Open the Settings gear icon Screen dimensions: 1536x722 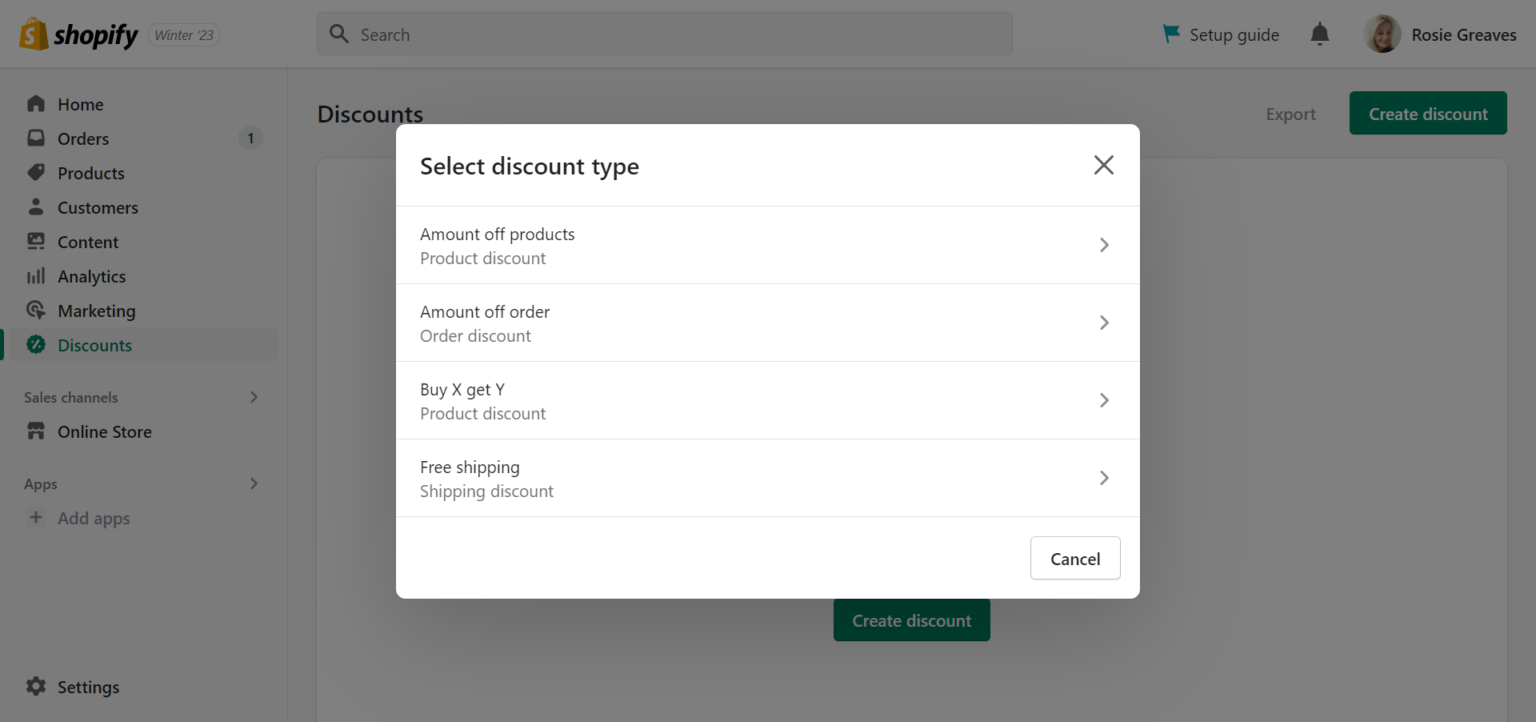(x=36, y=687)
